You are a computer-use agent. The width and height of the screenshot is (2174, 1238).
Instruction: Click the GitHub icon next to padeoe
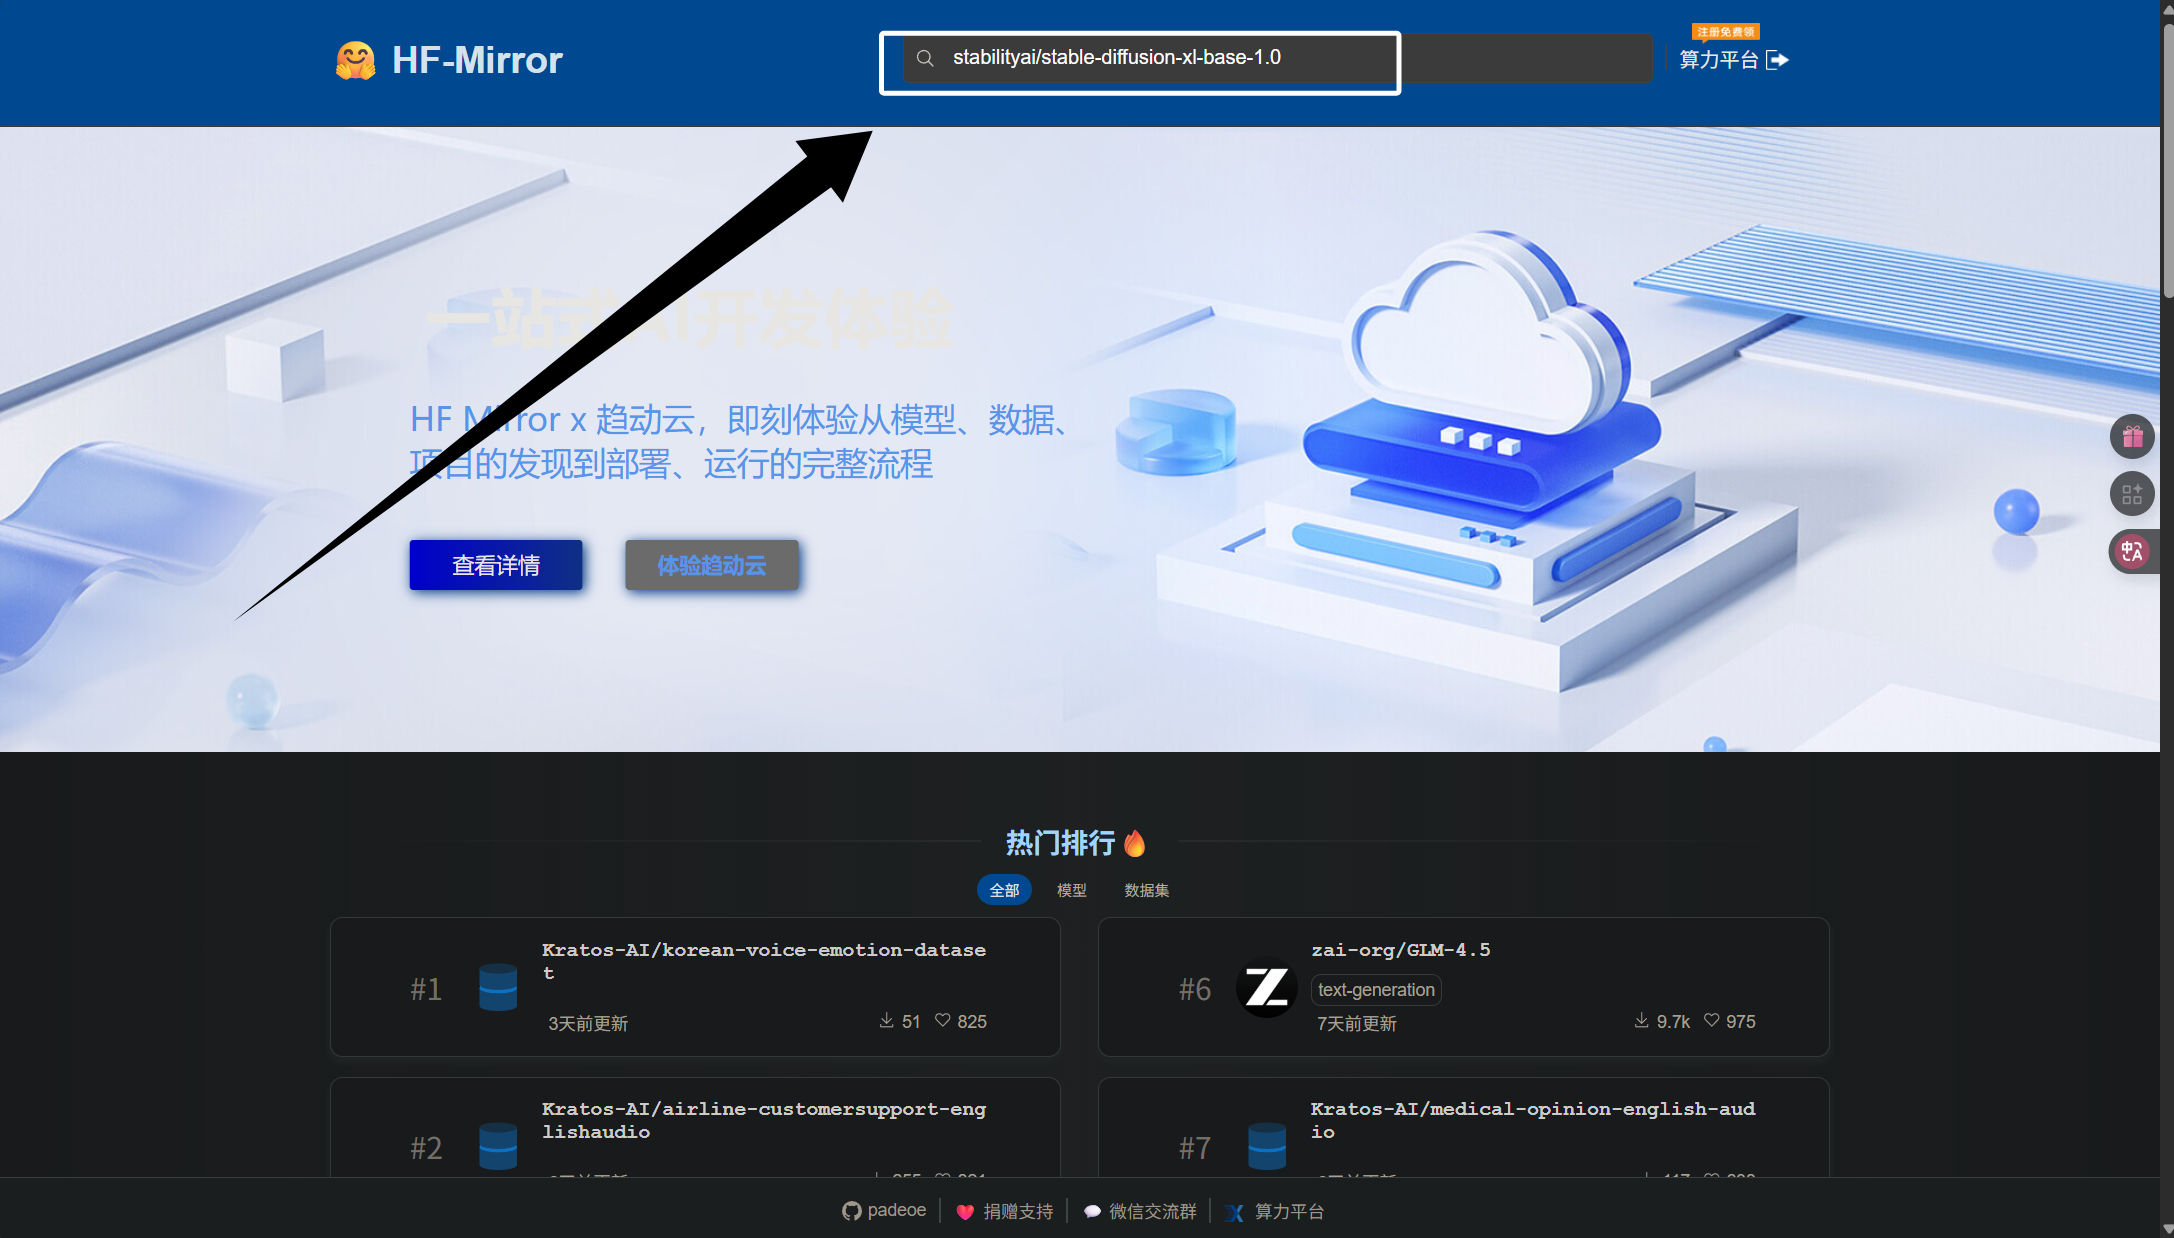pos(851,1211)
